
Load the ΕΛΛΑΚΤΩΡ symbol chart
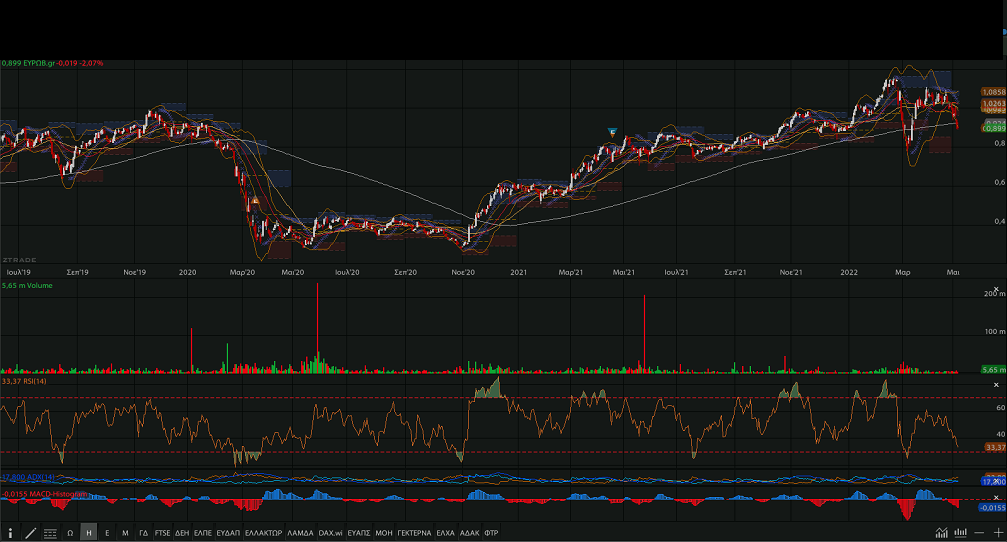263,533
